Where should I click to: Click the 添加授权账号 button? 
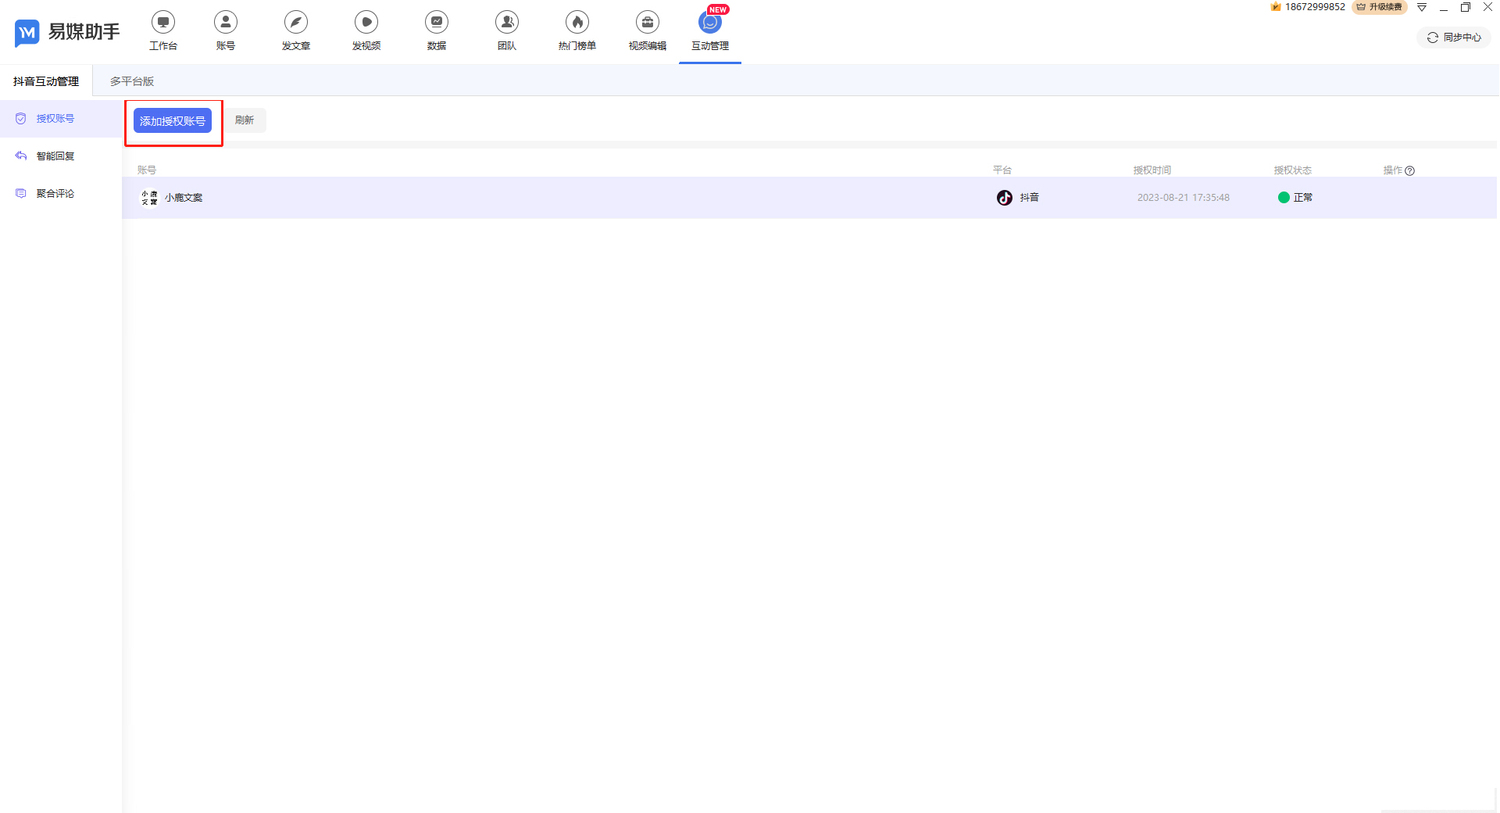tap(173, 121)
